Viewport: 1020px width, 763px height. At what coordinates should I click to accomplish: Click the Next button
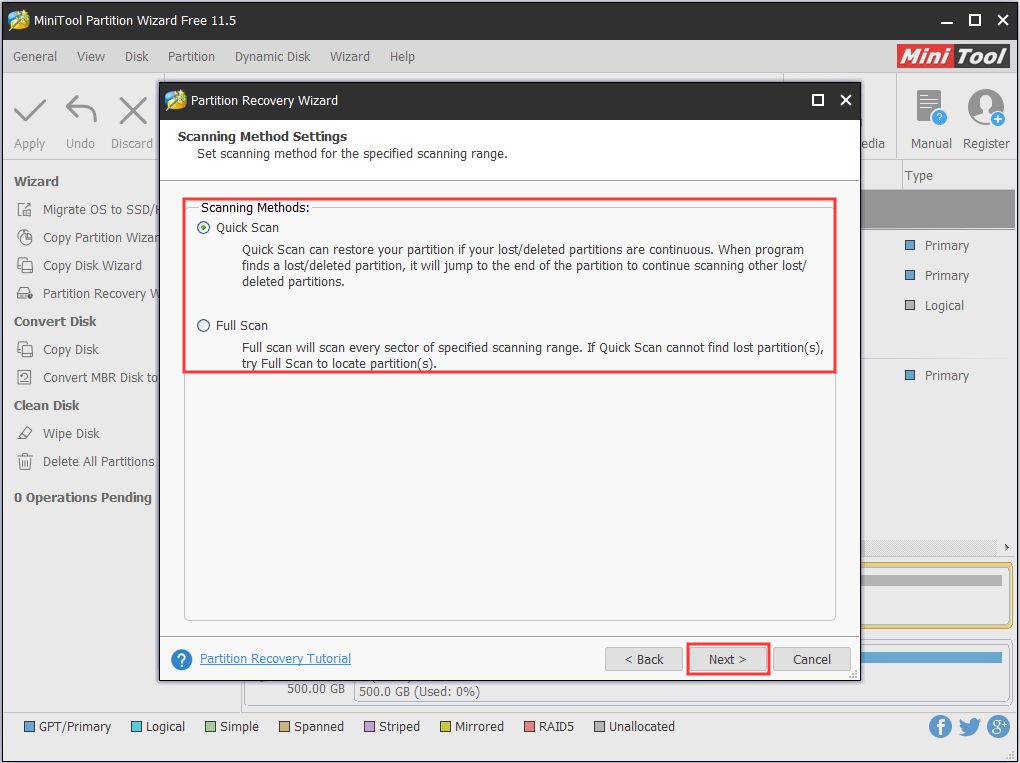pyautogui.click(x=728, y=659)
